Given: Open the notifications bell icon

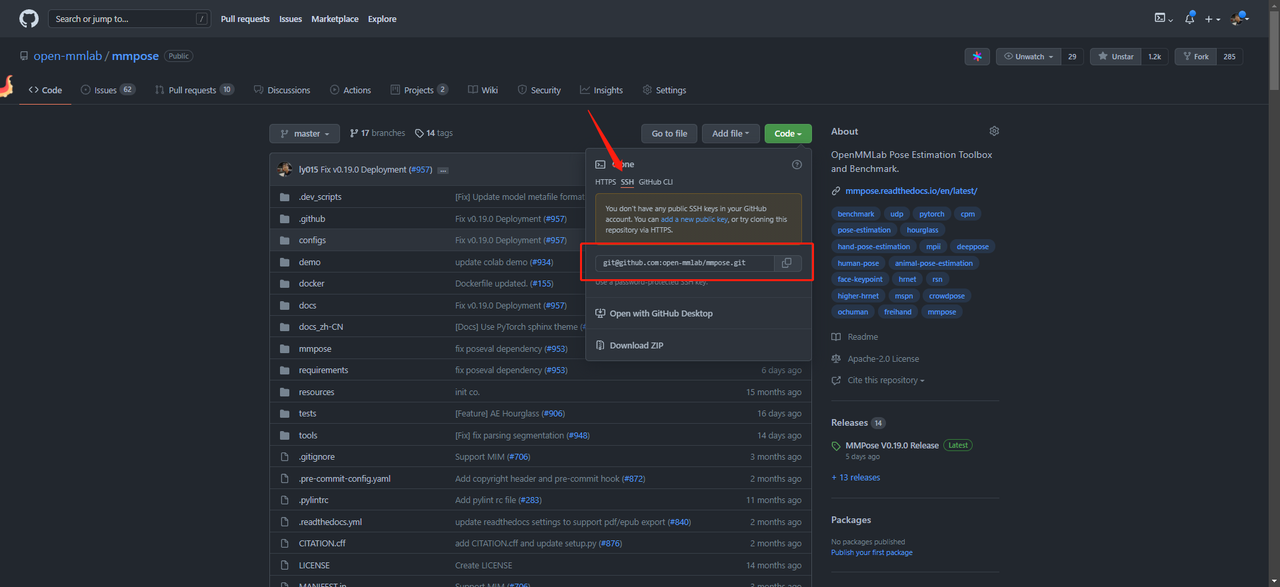Looking at the screenshot, I should [x=1189, y=18].
